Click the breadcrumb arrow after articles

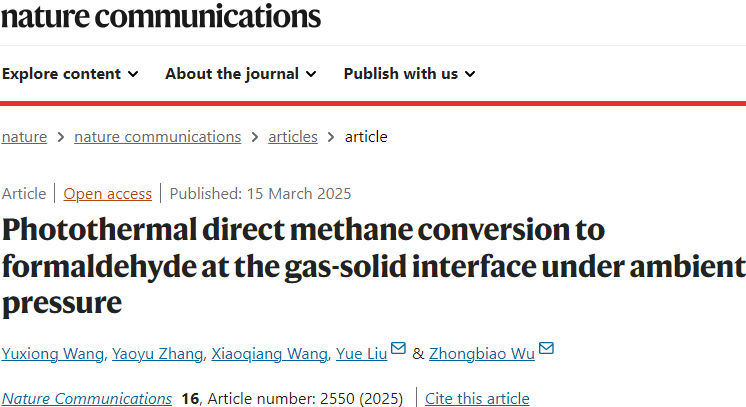[331, 137]
